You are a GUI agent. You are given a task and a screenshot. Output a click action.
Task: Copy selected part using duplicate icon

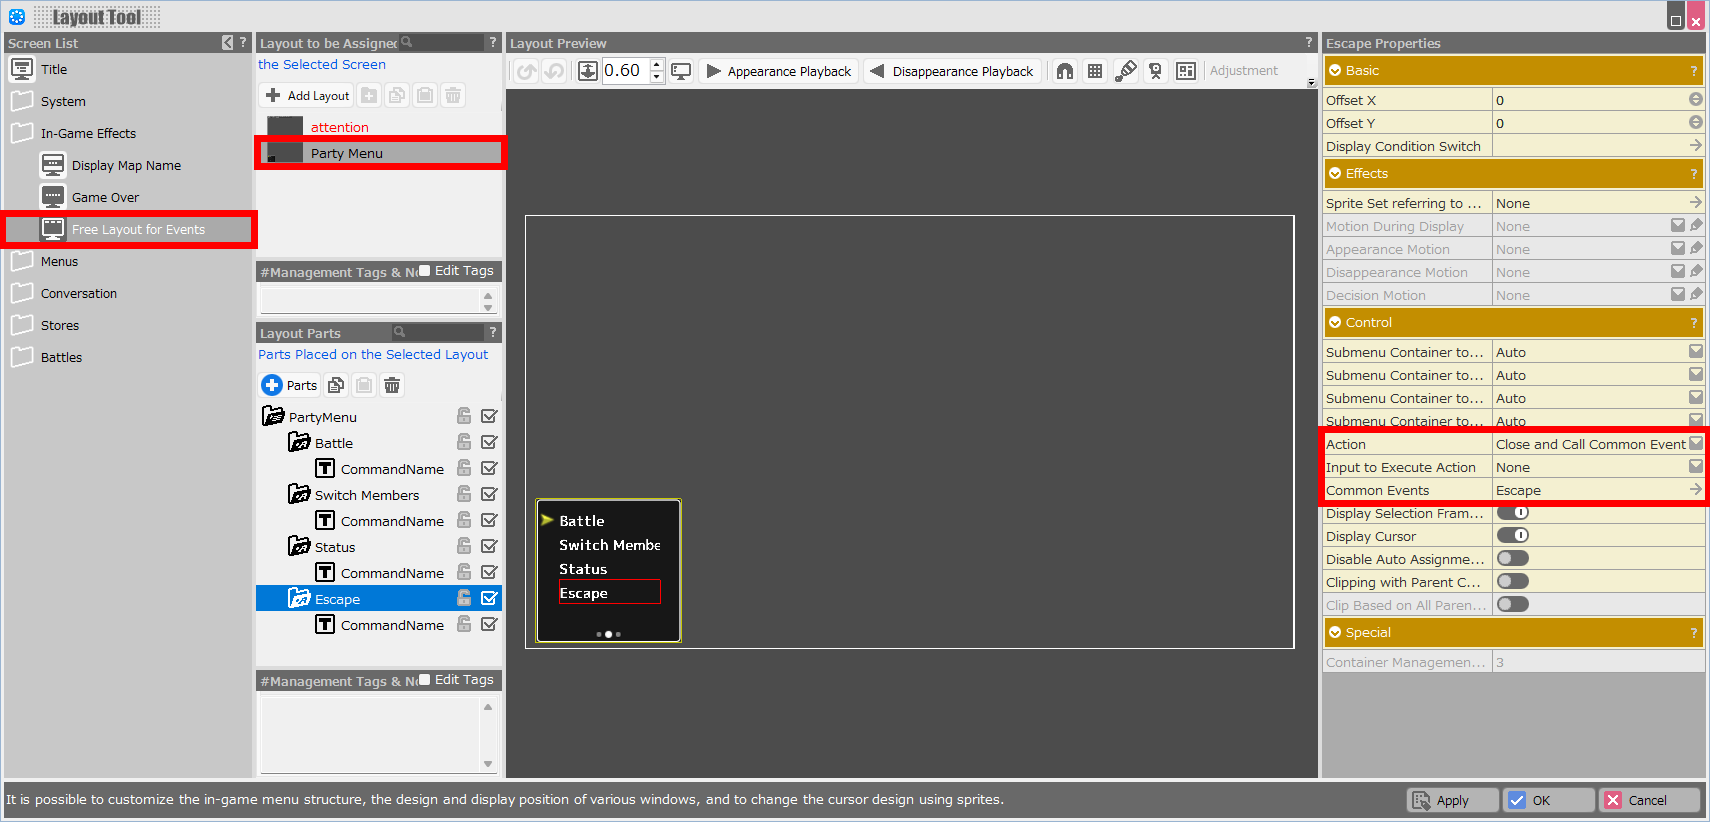[x=336, y=385]
